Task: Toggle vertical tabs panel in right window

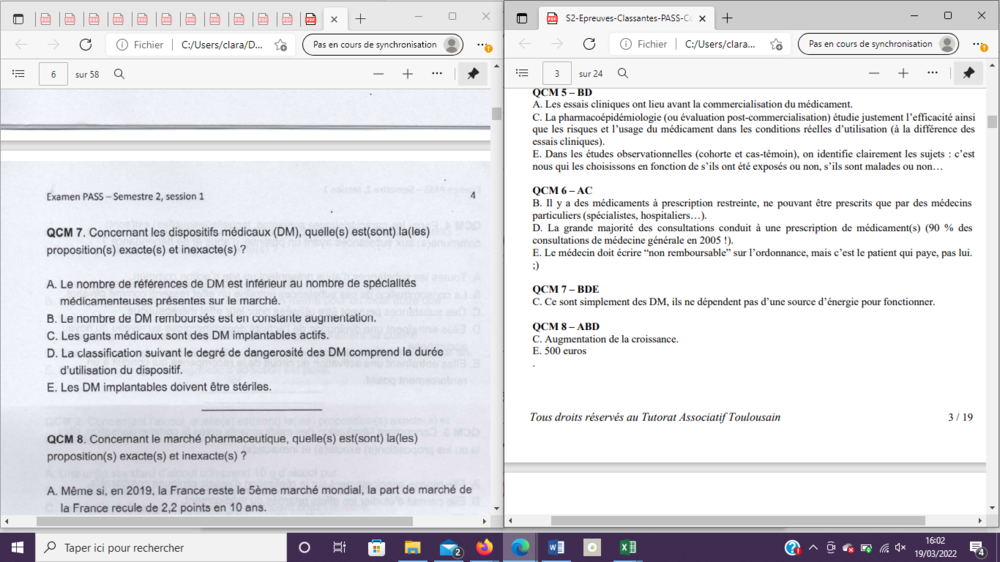Action: click(522, 18)
